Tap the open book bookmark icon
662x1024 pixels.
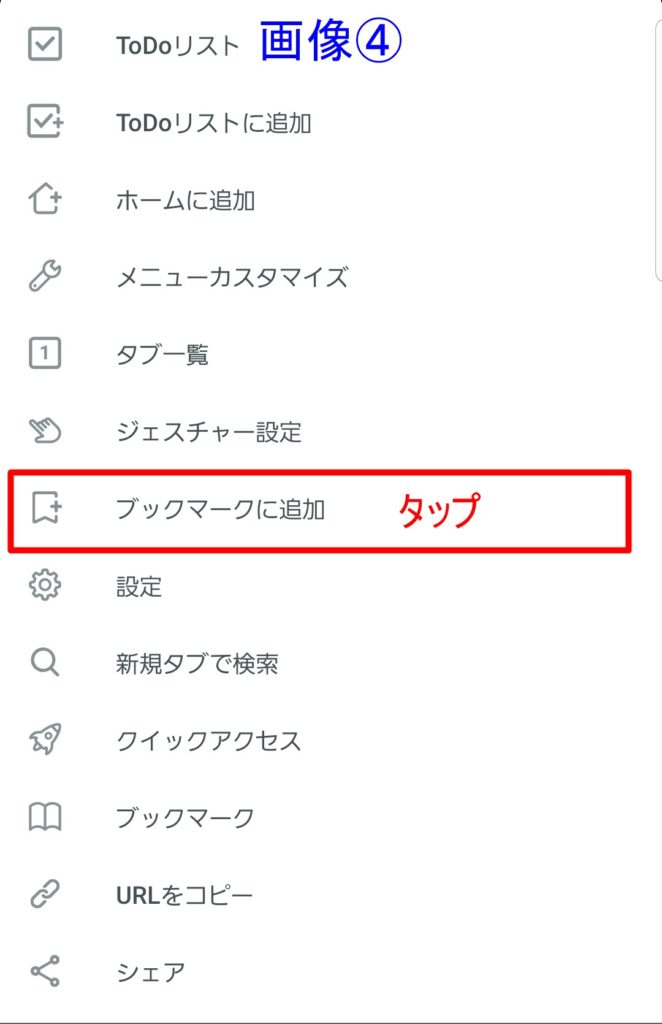(45, 817)
